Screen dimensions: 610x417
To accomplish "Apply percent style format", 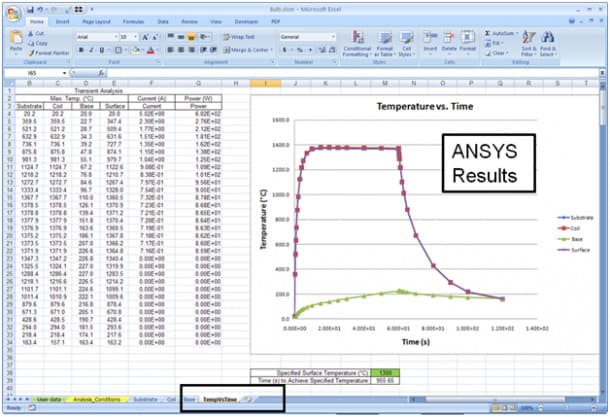I will coord(300,50).
